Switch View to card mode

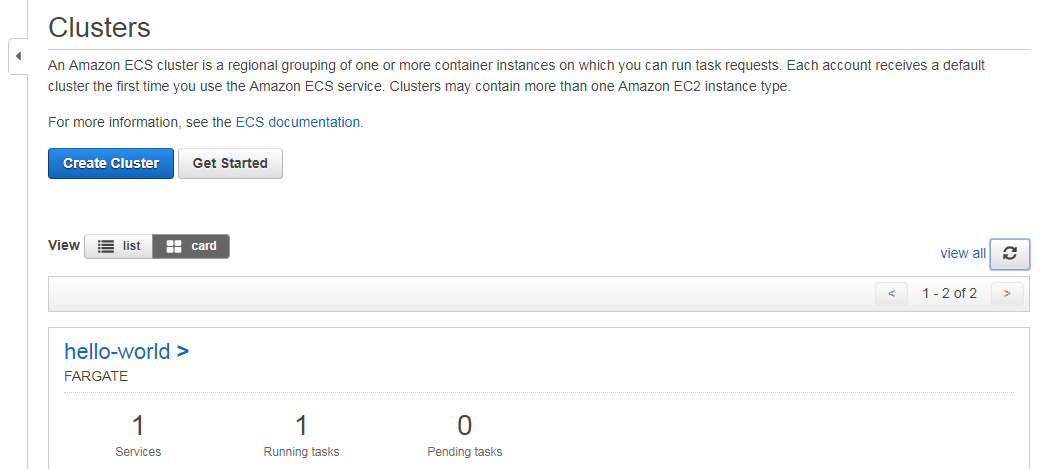[191, 246]
